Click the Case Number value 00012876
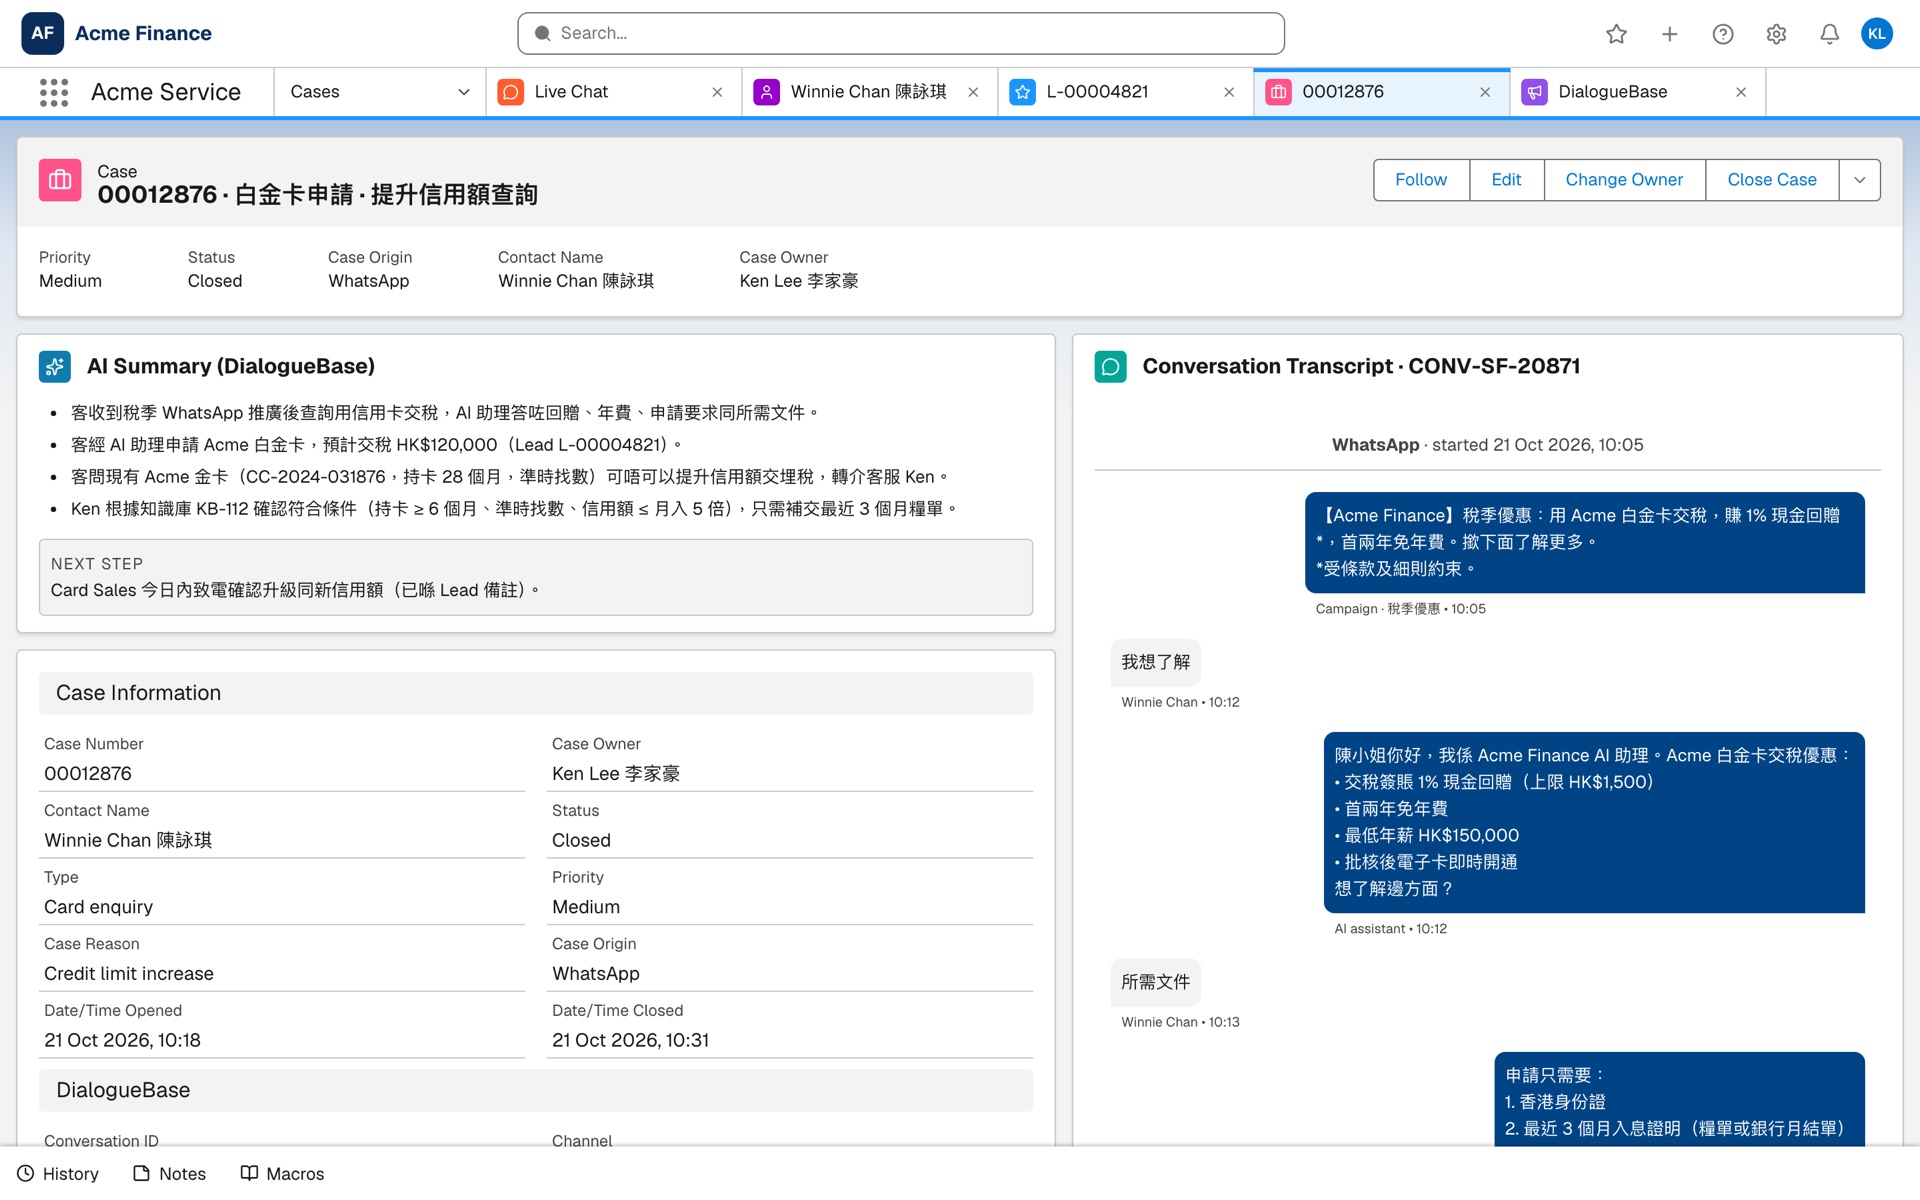This screenshot has width=1920, height=1200. 88,773
